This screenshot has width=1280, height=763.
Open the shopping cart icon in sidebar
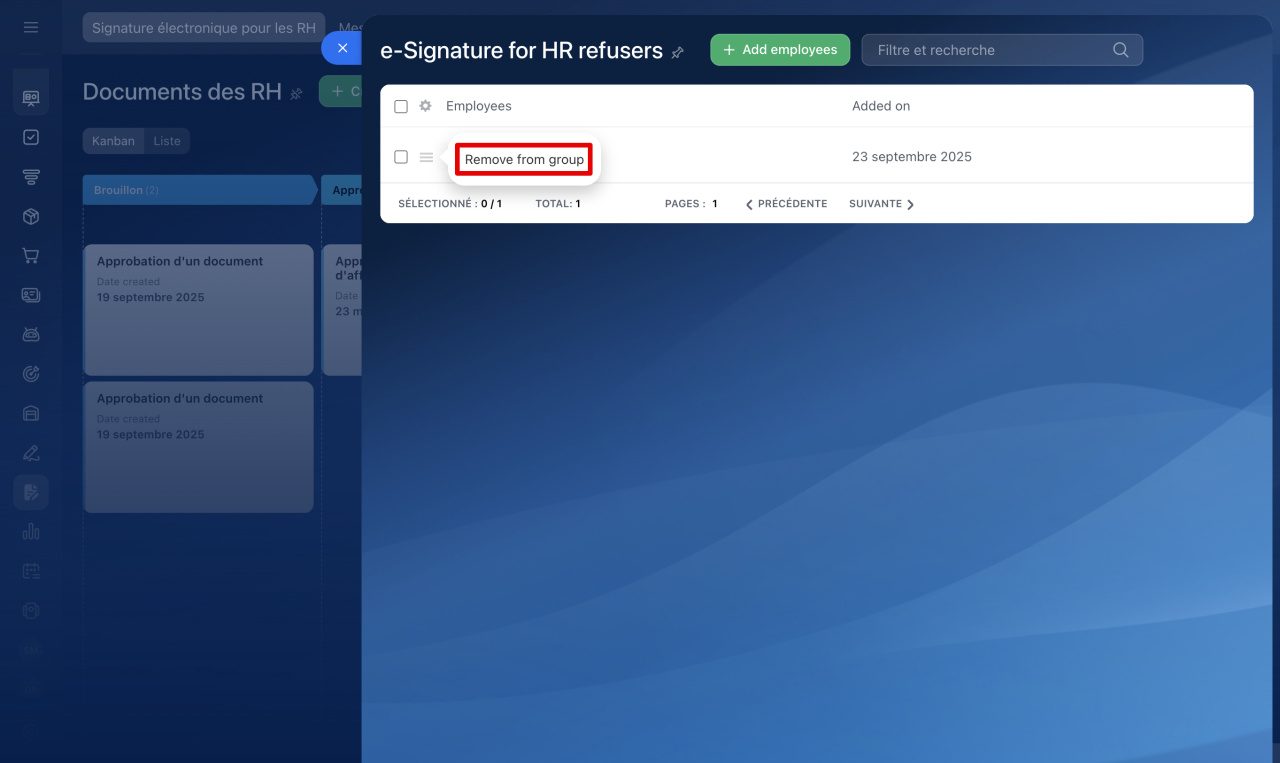point(31,256)
